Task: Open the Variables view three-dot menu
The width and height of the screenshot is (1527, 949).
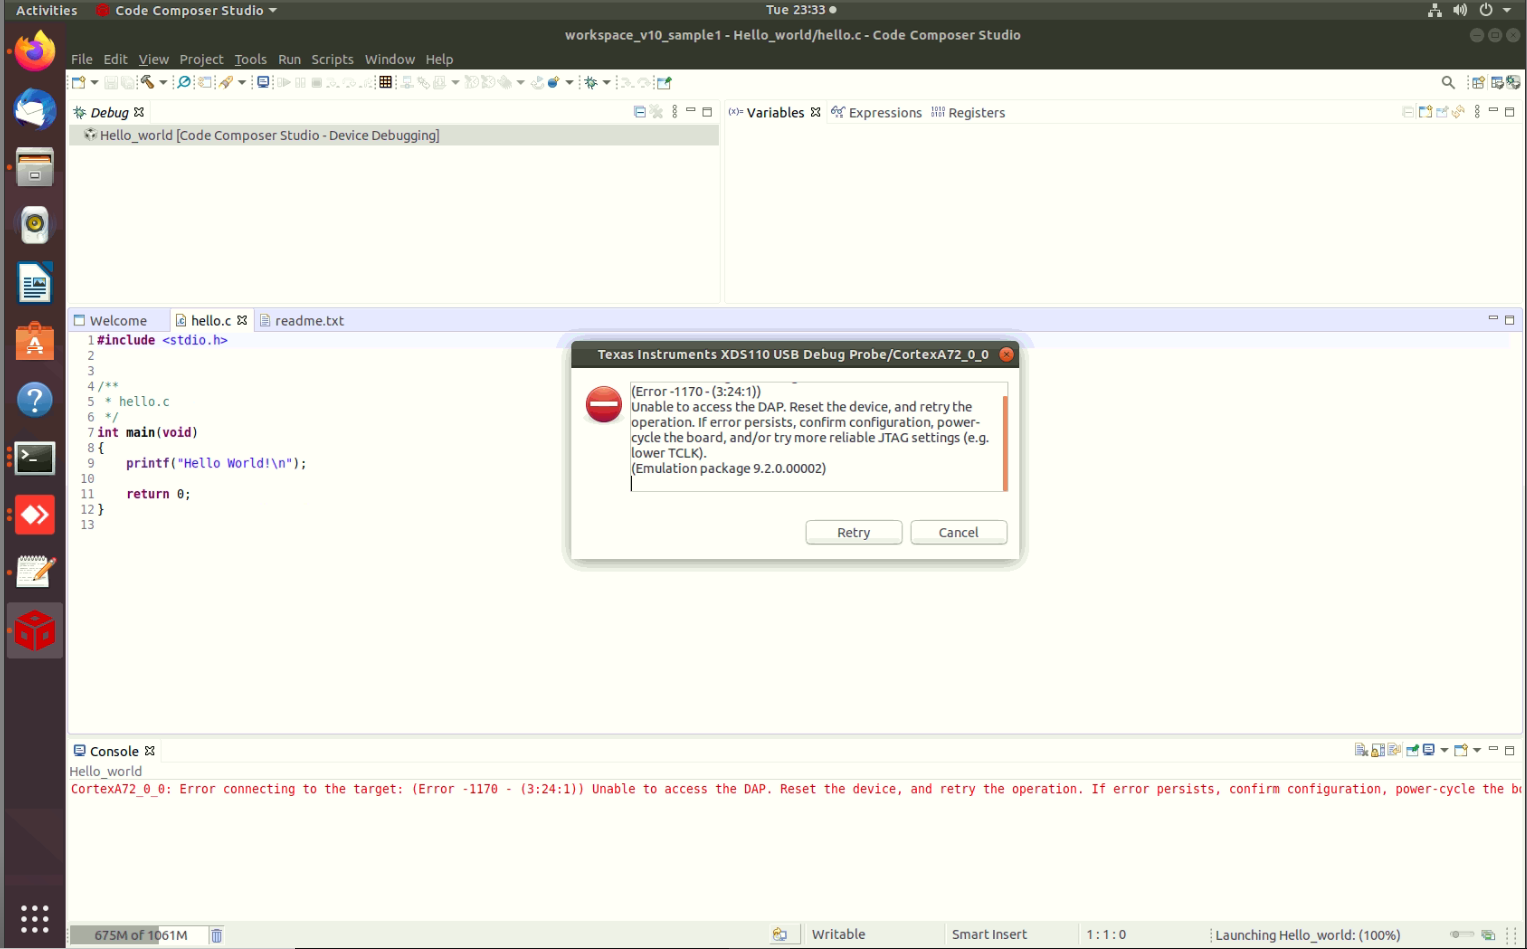Action: [1477, 112]
